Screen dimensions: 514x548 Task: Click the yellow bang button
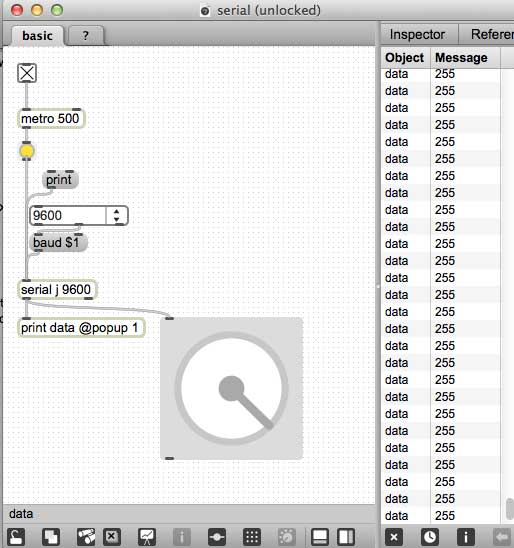(27, 151)
